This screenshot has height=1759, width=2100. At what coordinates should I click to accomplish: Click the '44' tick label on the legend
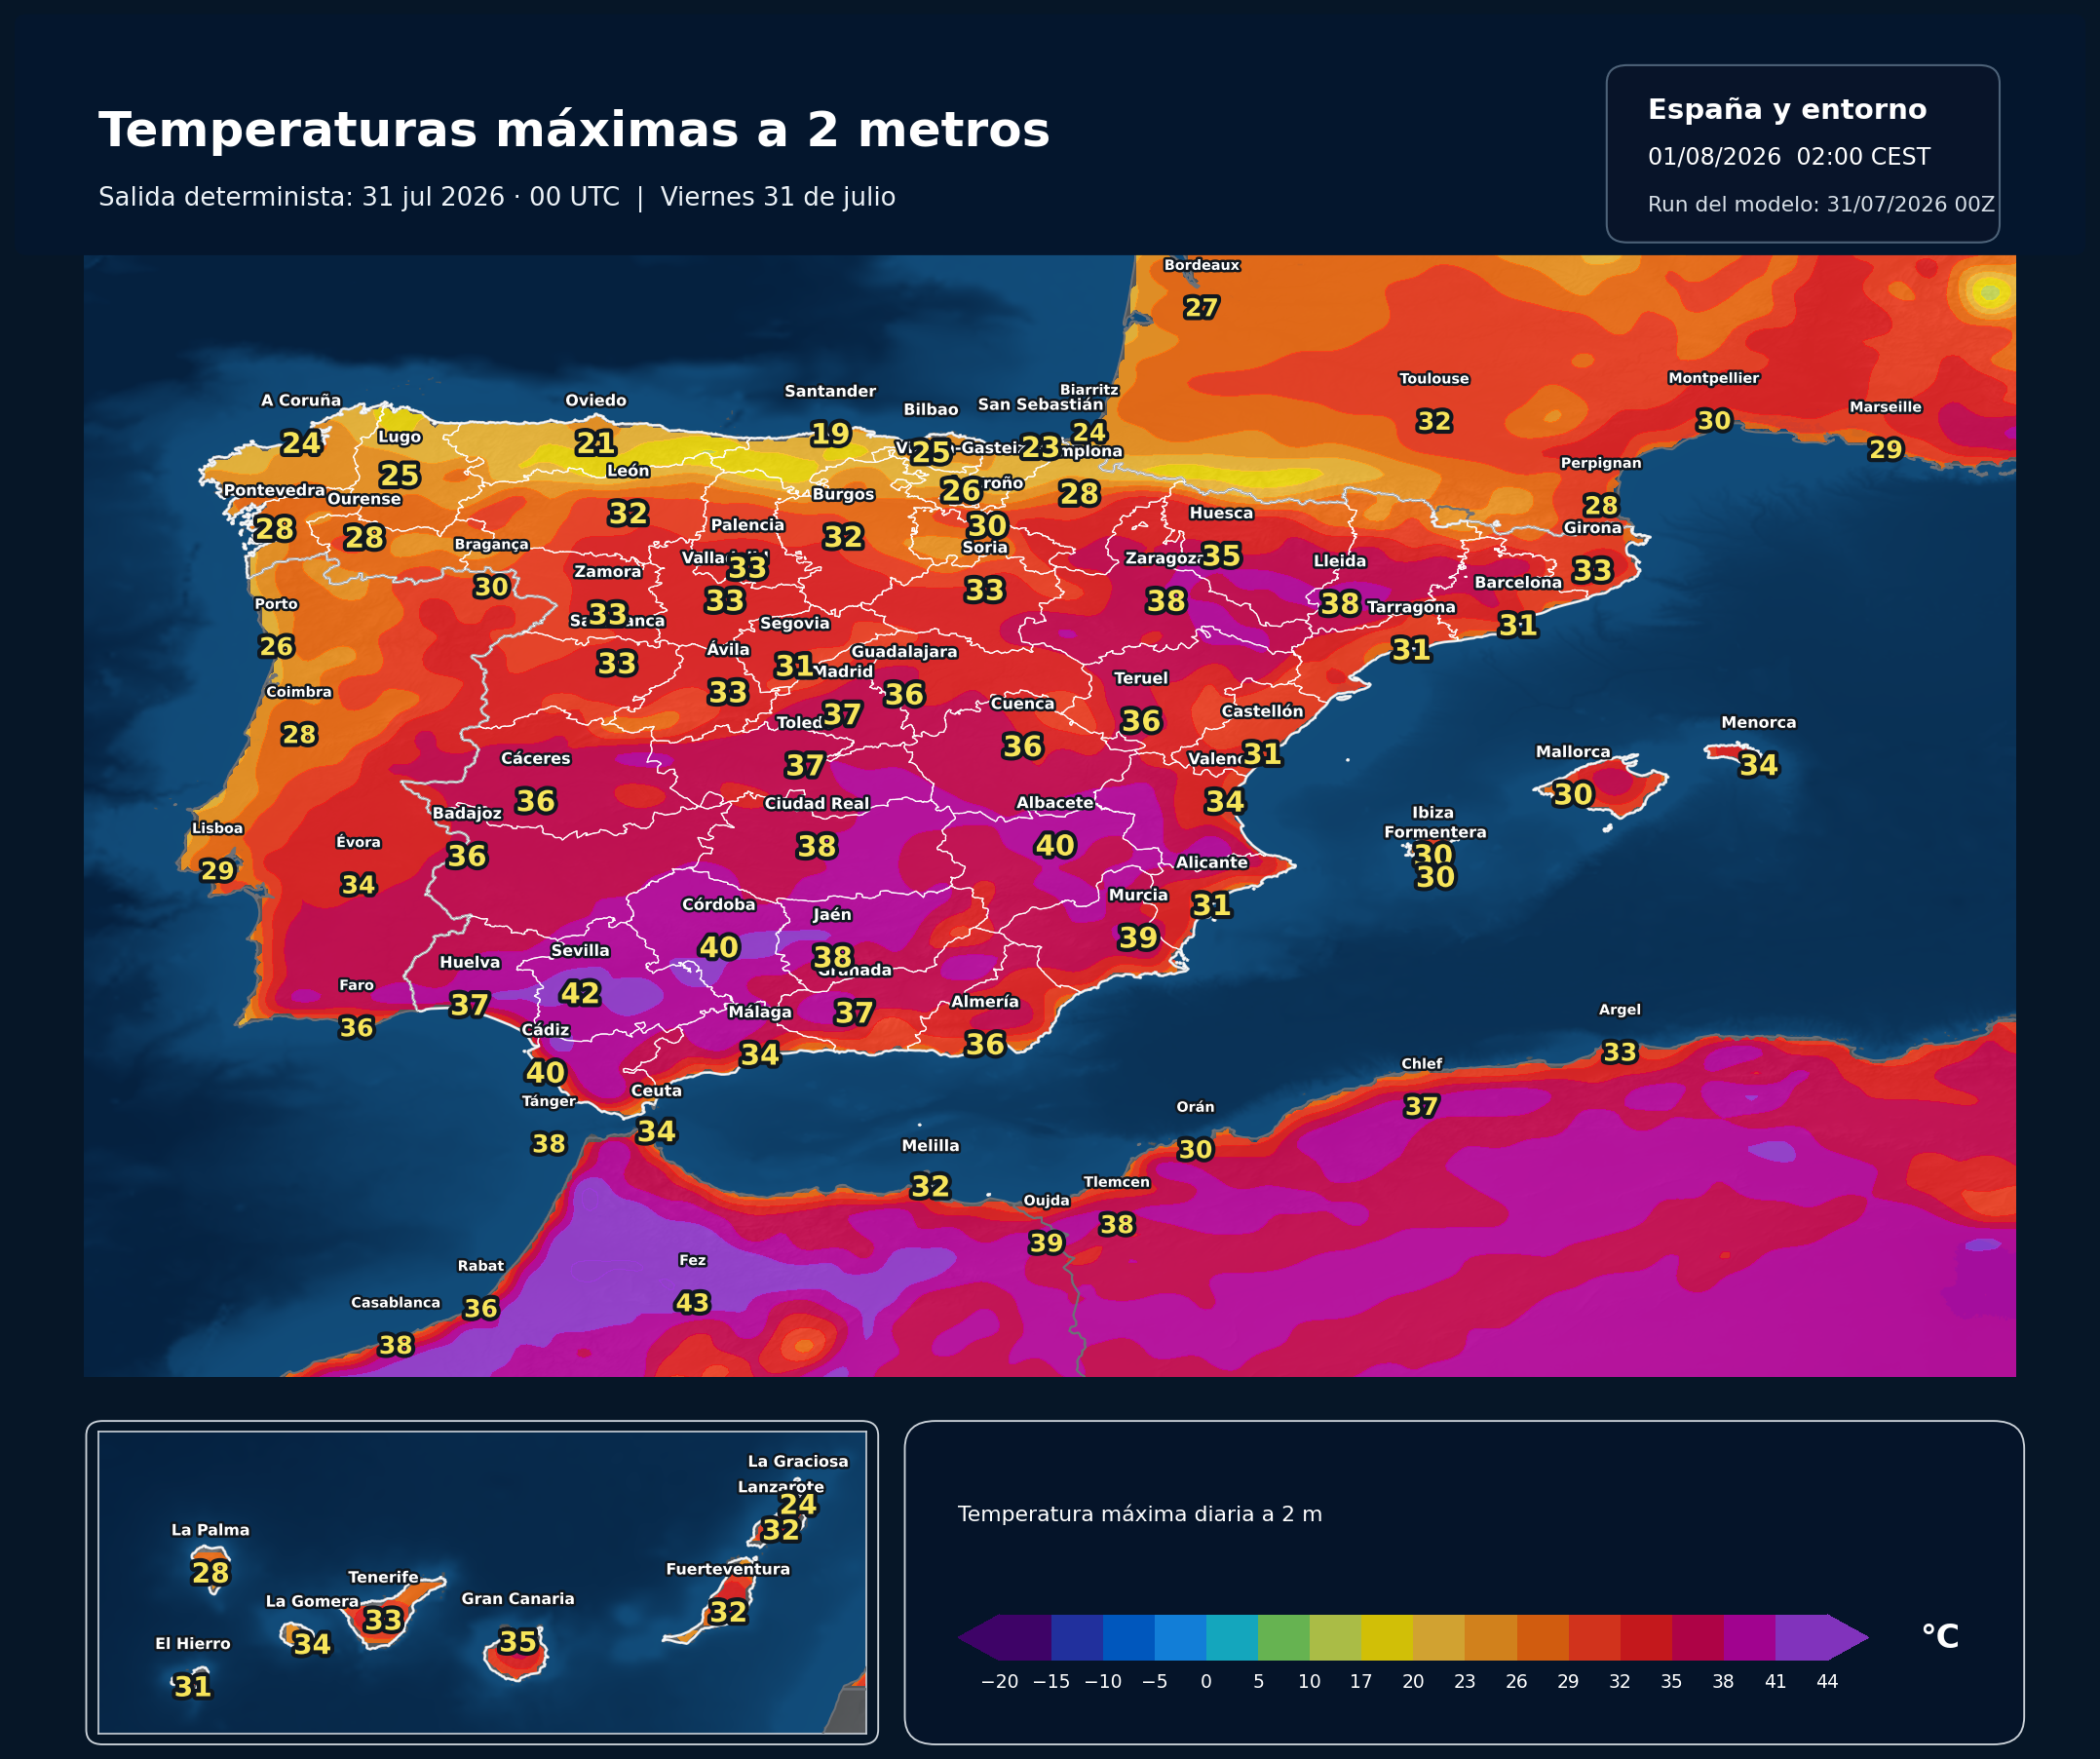point(1827,1682)
